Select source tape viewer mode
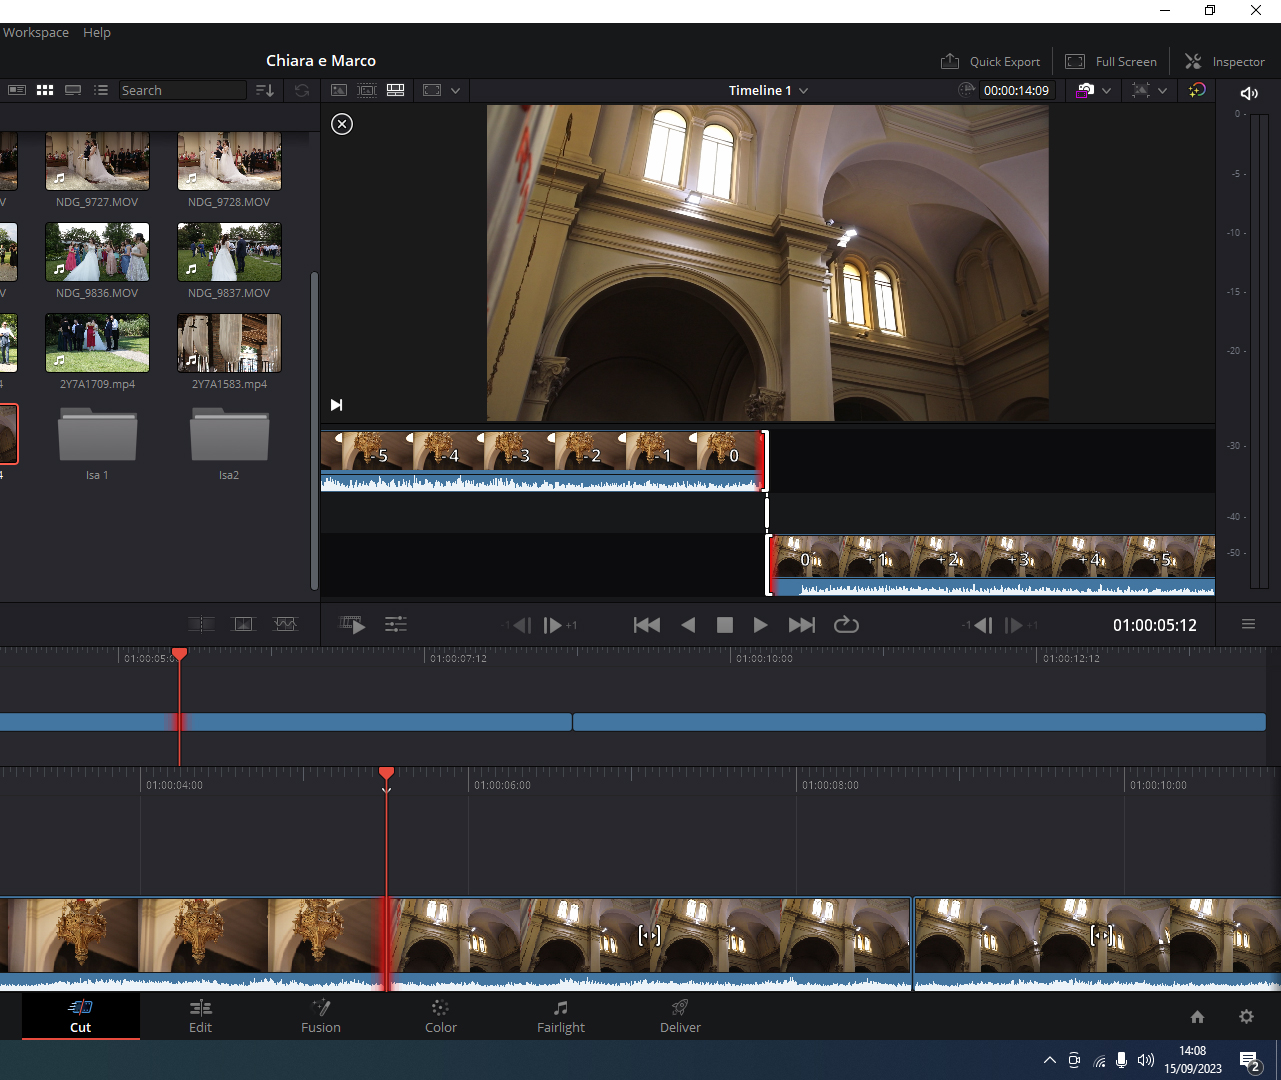 click(x=367, y=90)
